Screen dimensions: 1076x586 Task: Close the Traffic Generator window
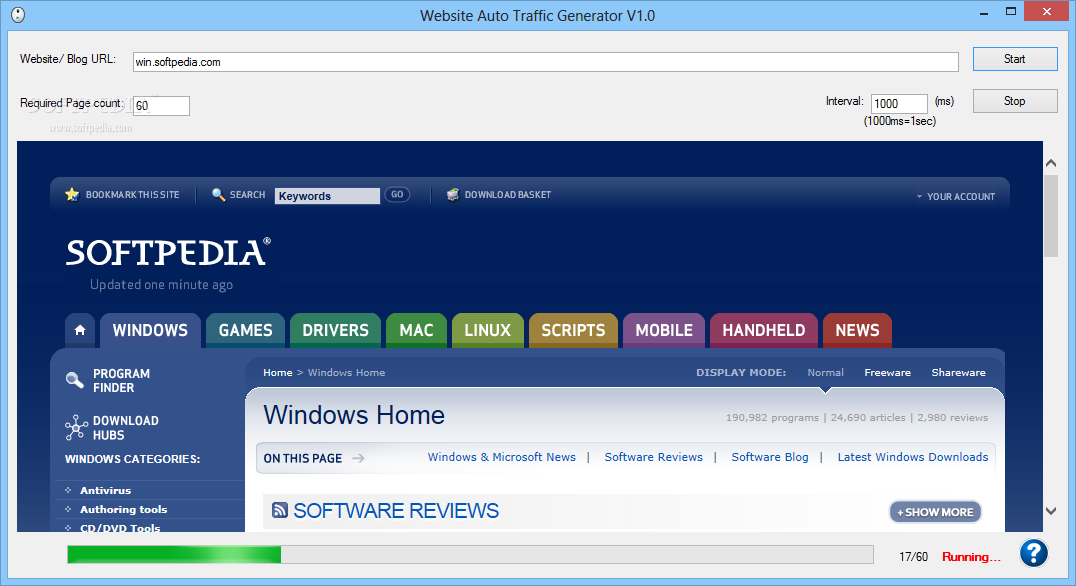tap(1046, 12)
